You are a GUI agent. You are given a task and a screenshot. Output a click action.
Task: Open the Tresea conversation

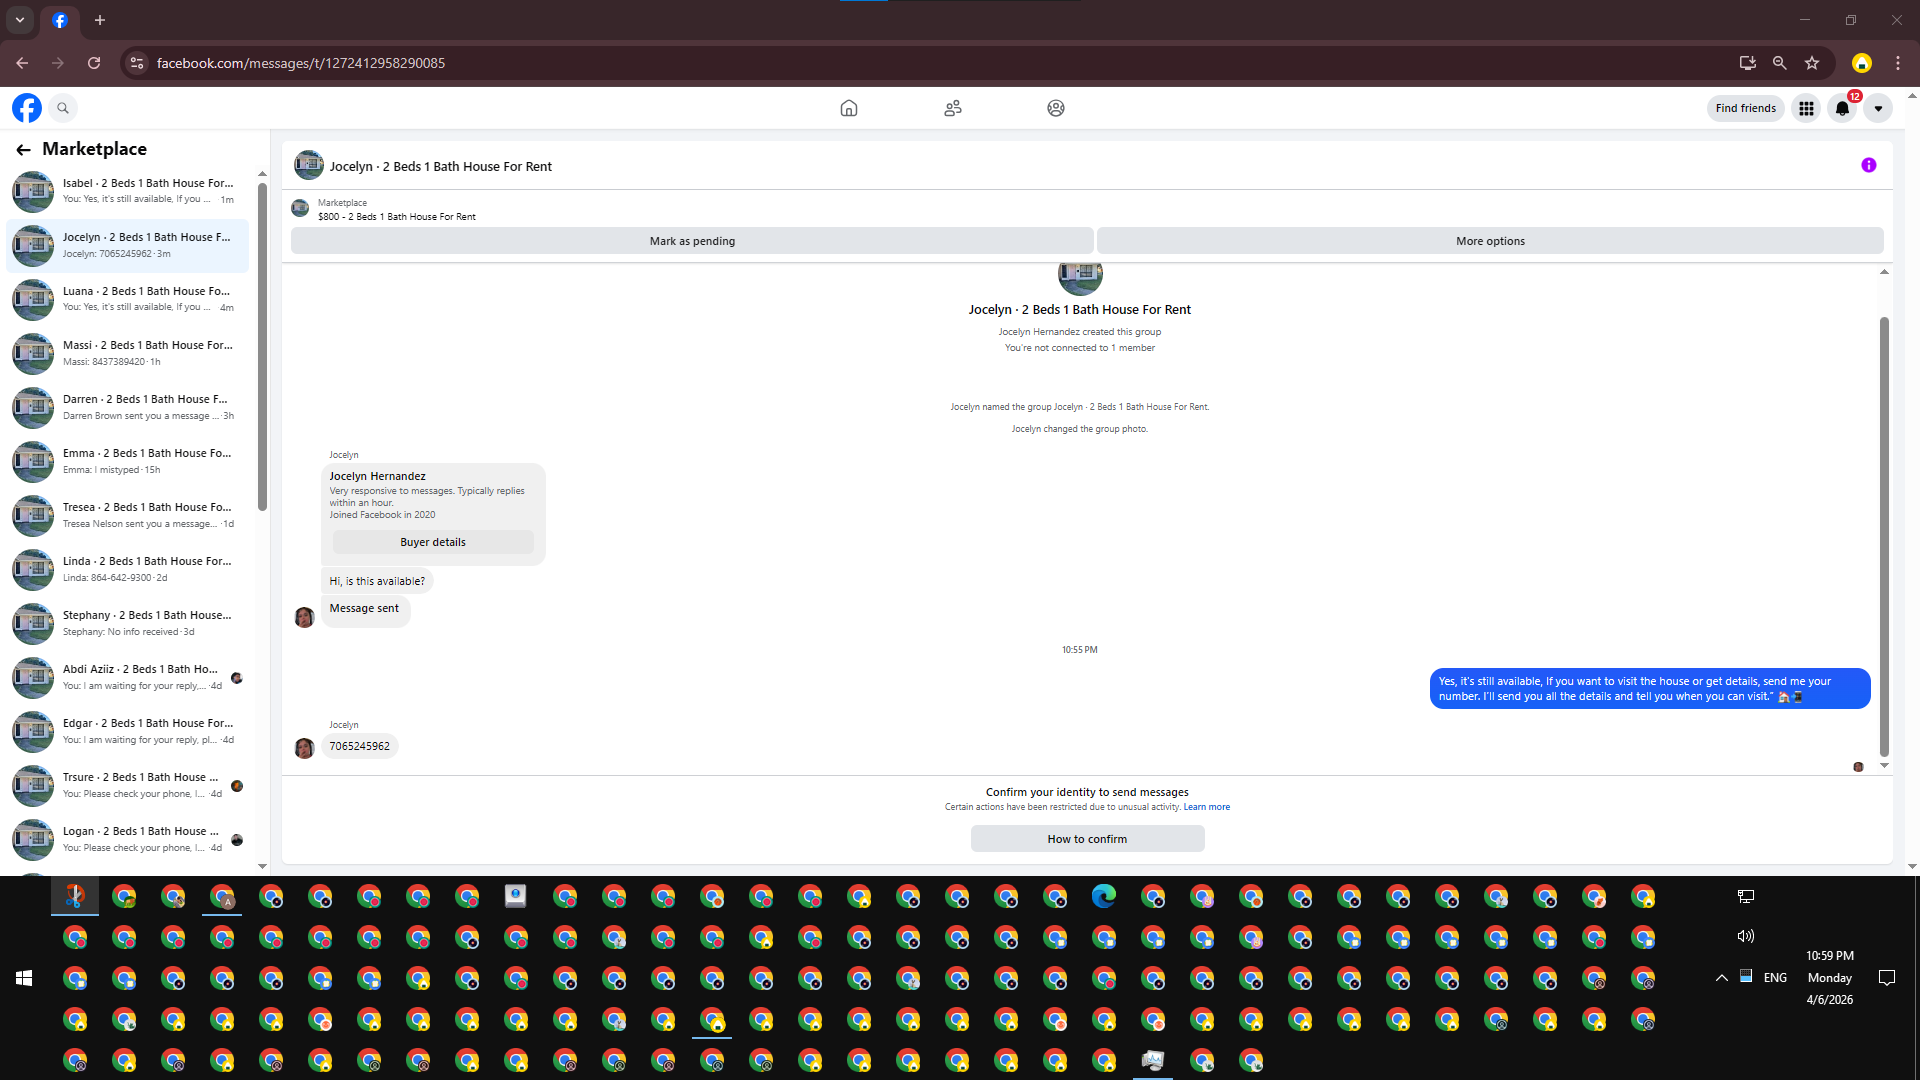(x=128, y=515)
